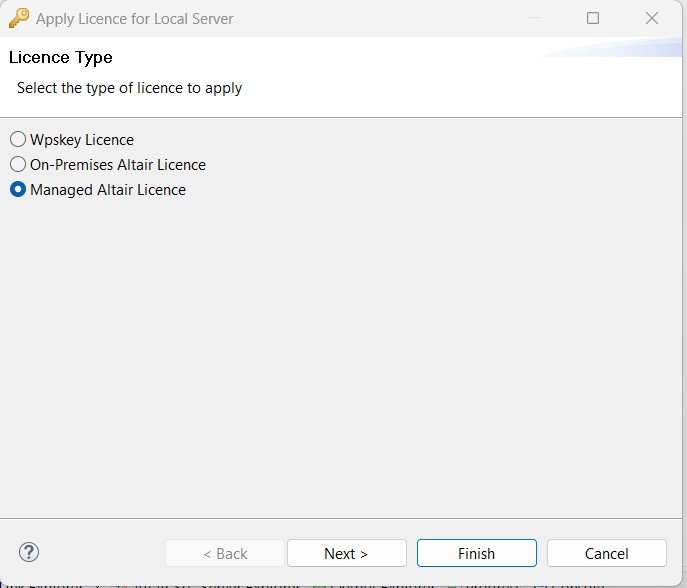The width and height of the screenshot is (687, 588).
Task: Select the Managed Altair Licence radio button
Action: [x=18, y=190]
